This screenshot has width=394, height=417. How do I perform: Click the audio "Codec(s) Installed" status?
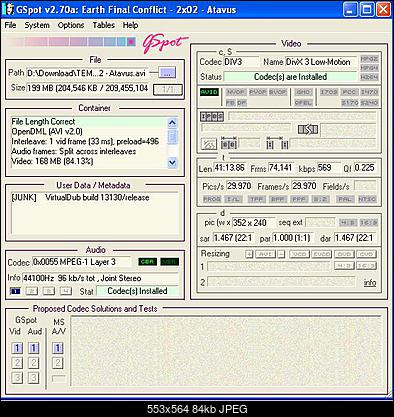pyautogui.click(x=137, y=291)
